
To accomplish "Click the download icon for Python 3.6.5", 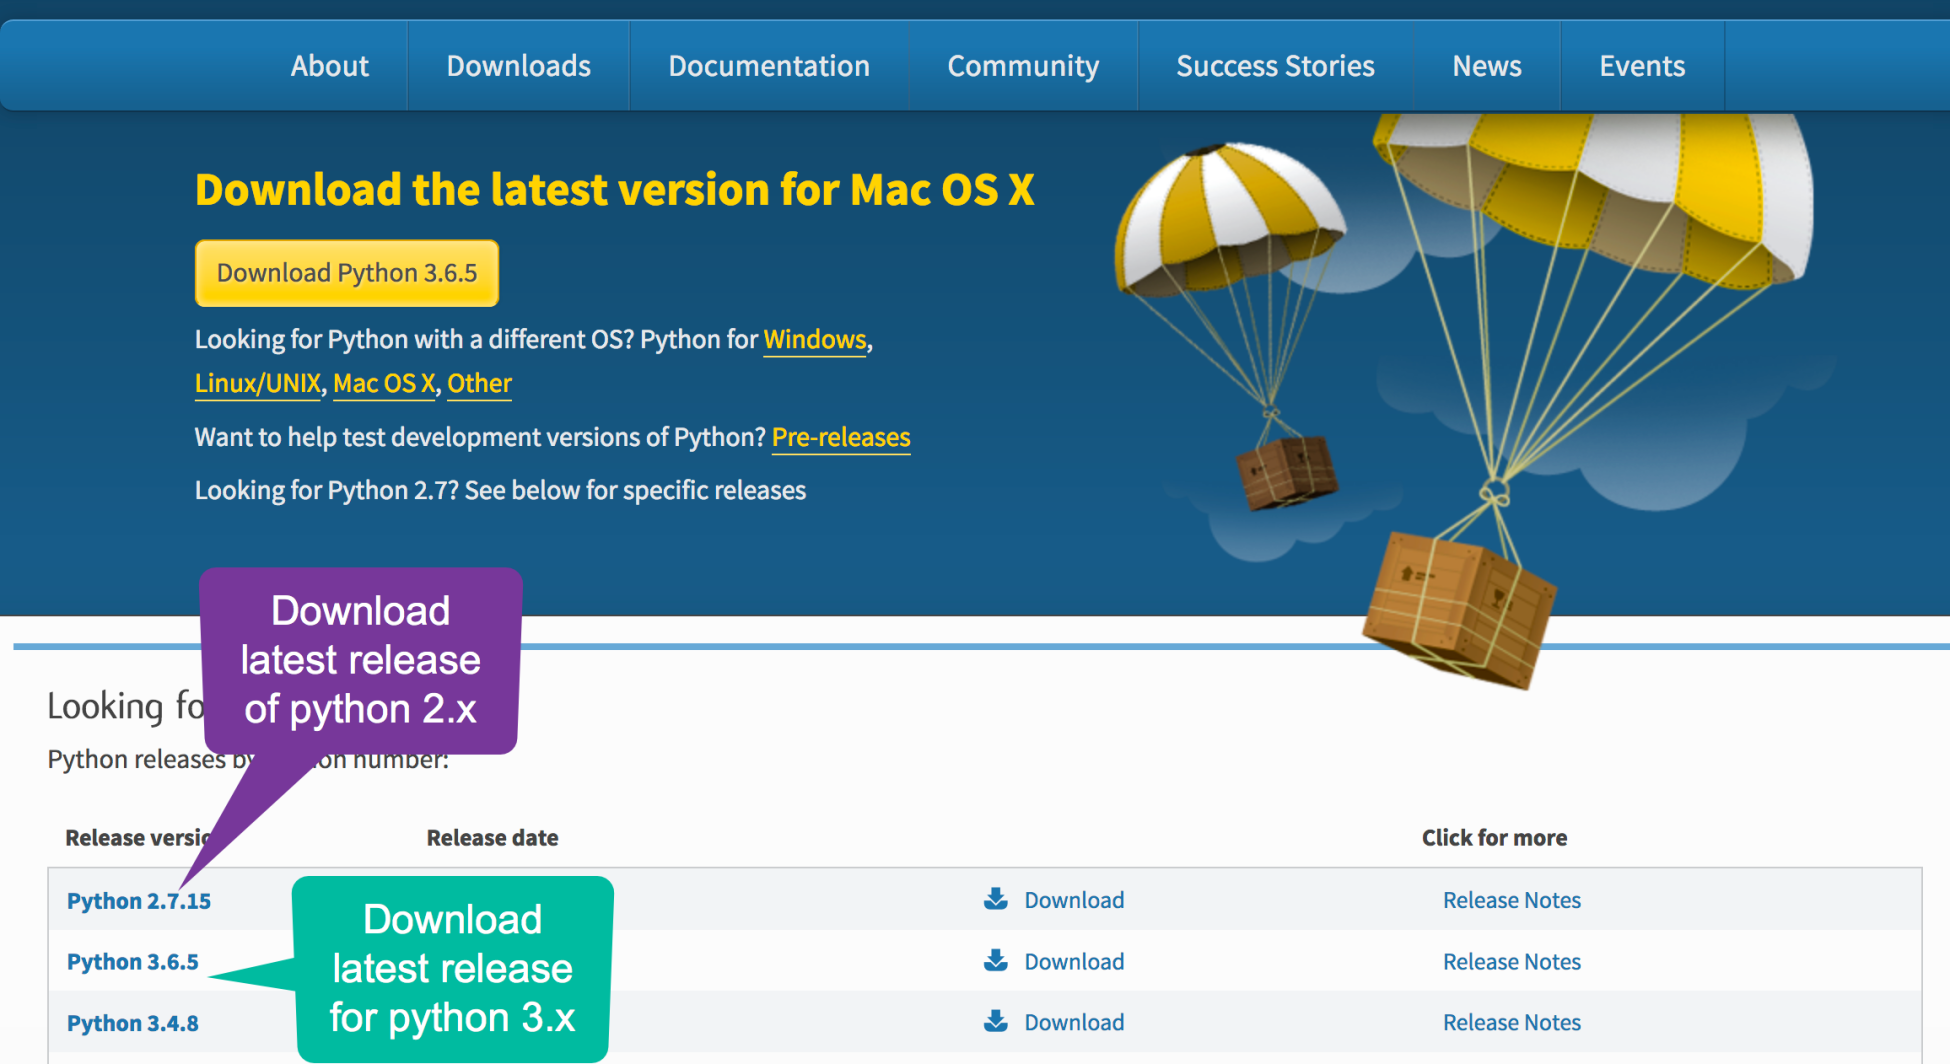I will point(995,960).
